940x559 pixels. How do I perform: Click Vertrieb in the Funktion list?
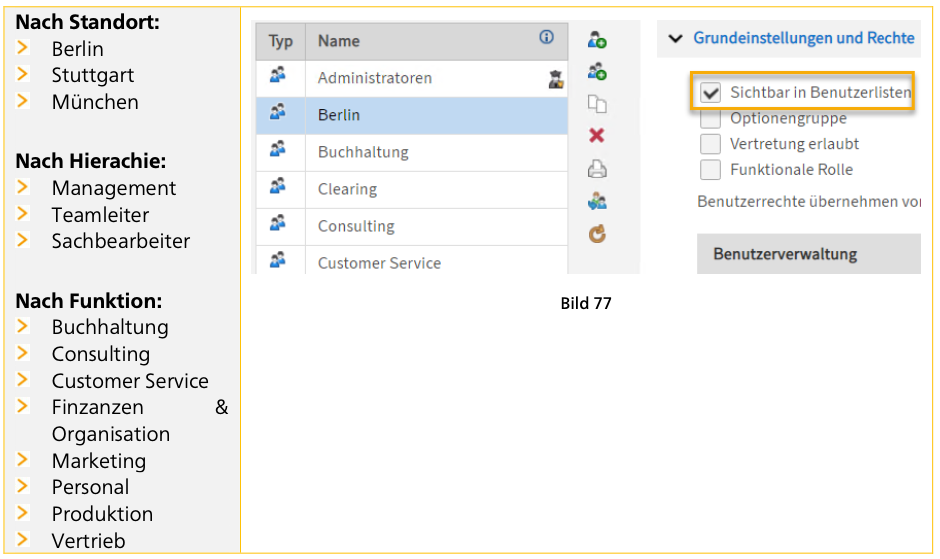pos(88,541)
